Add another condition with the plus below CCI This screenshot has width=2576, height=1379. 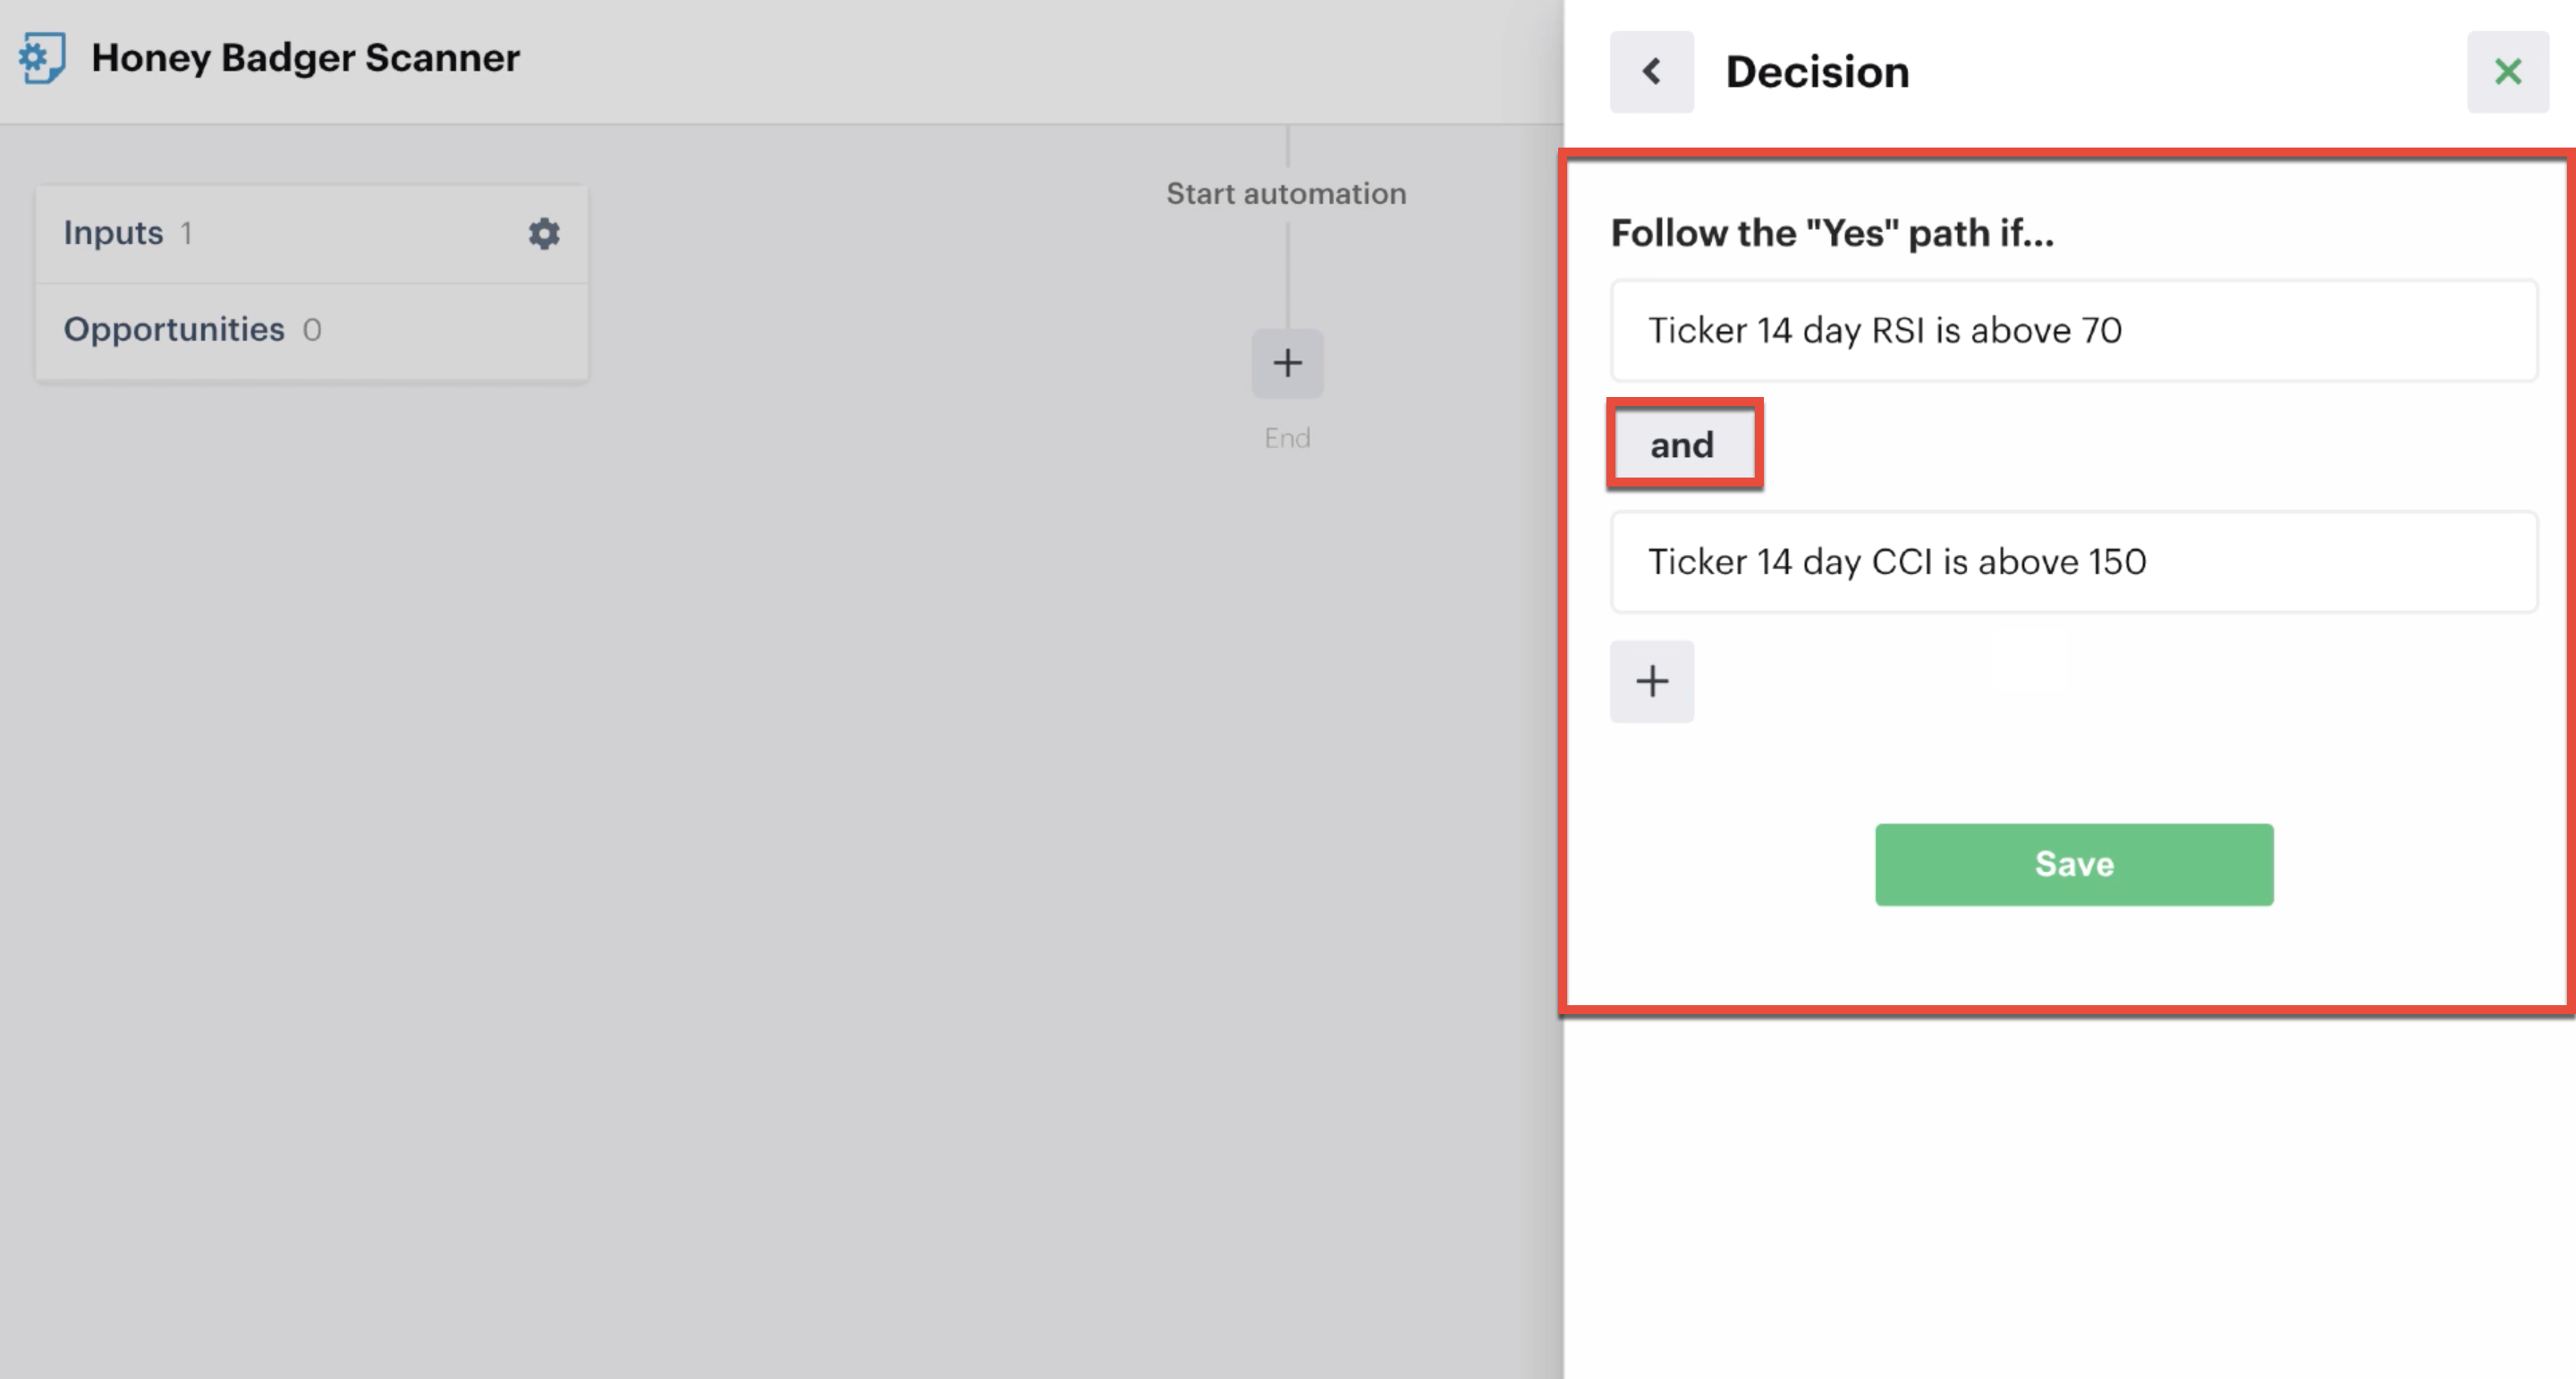click(x=1652, y=681)
